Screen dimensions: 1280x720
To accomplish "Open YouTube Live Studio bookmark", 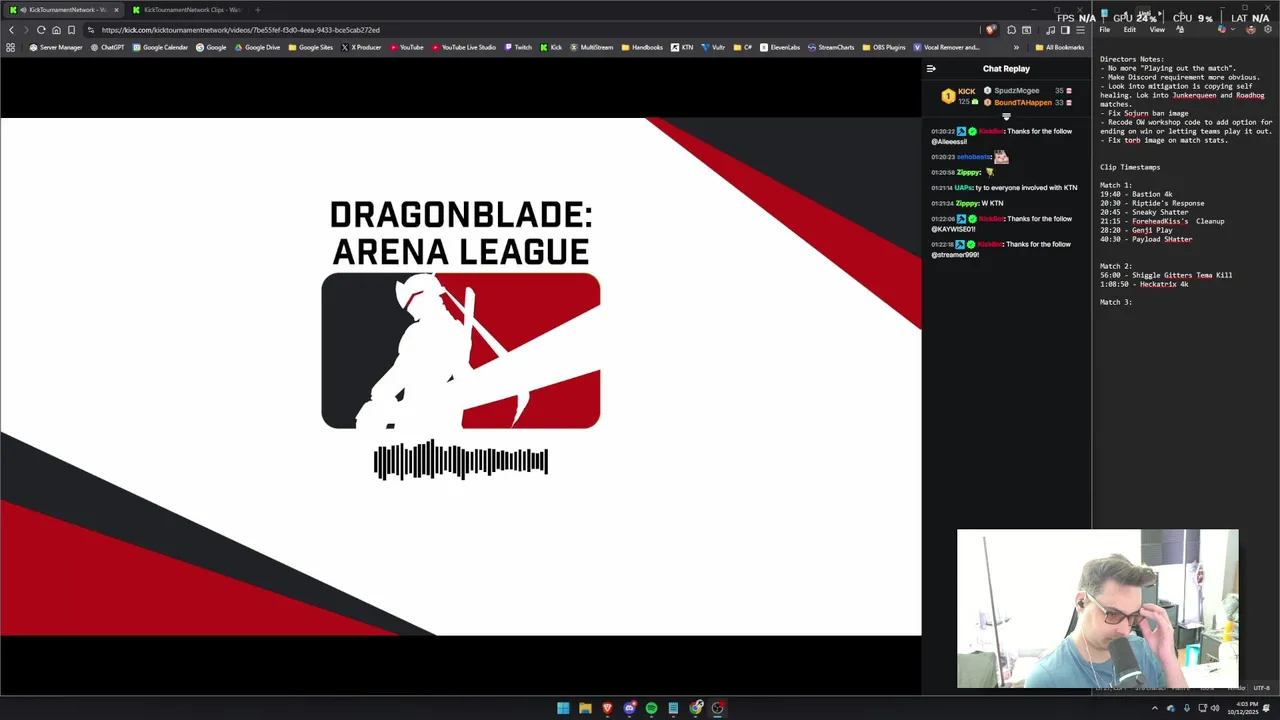I will [464, 47].
